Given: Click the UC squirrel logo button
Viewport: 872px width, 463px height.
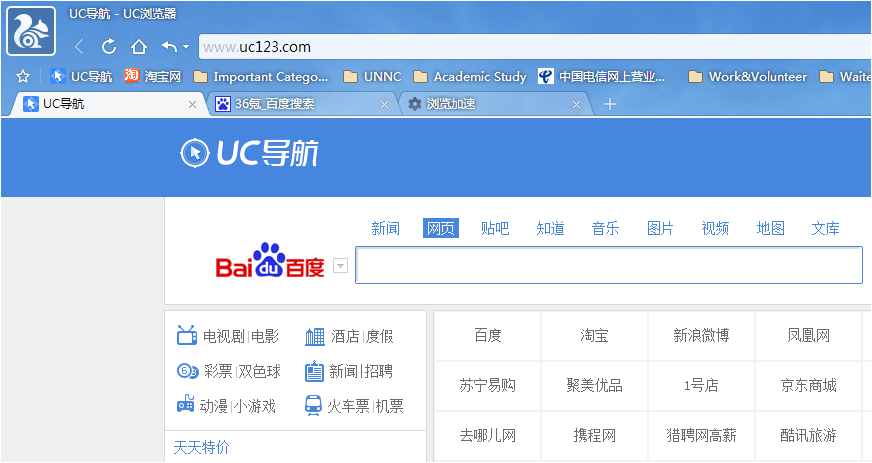Looking at the screenshot, I should tap(31, 31).
